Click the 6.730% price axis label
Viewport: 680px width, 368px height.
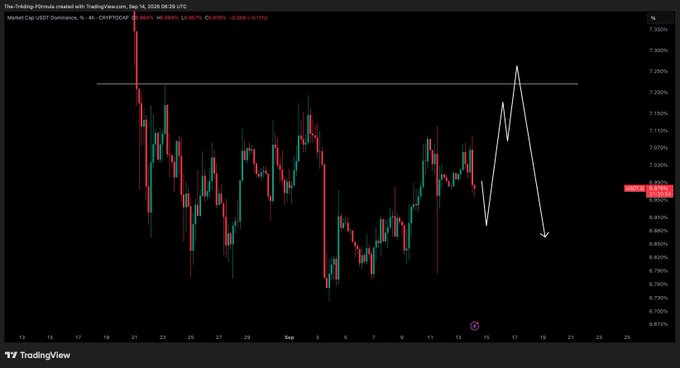(658, 298)
